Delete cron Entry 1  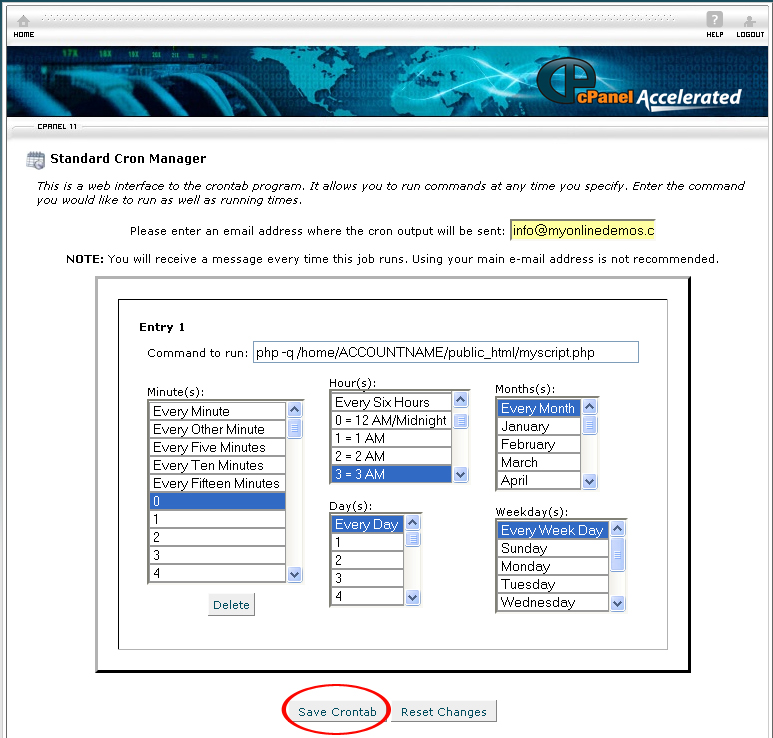click(x=231, y=604)
